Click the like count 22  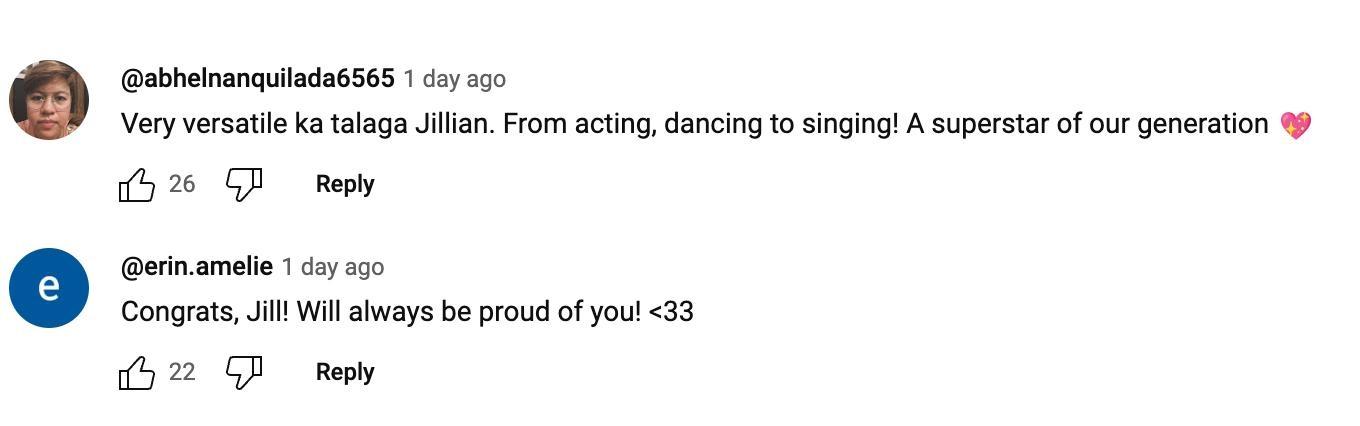click(x=182, y=372)
